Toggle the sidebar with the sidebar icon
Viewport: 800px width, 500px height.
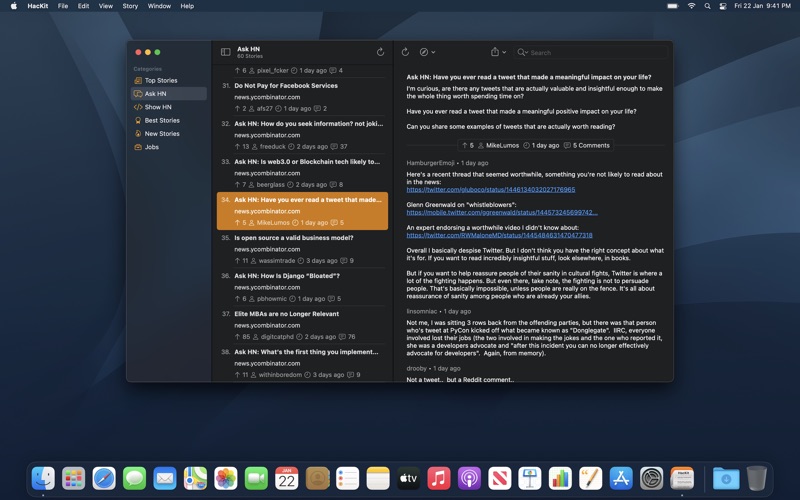226,52
